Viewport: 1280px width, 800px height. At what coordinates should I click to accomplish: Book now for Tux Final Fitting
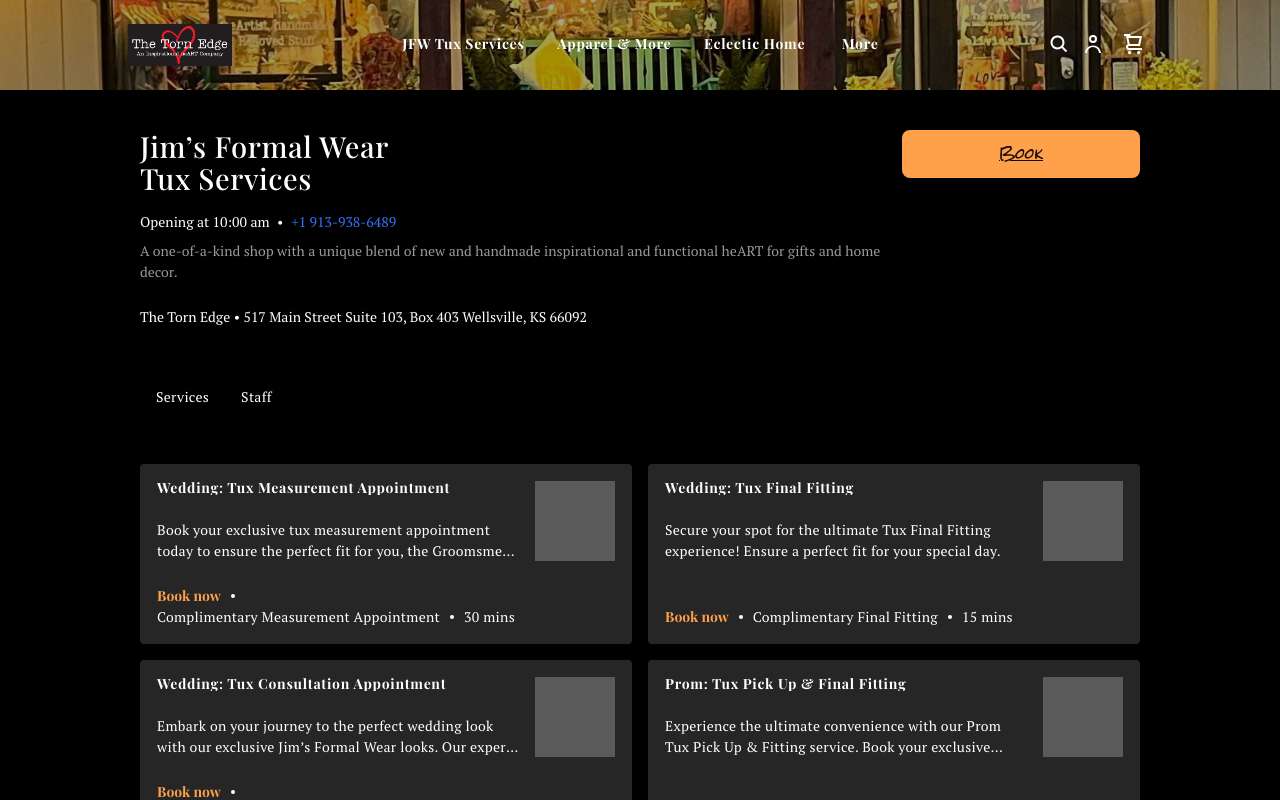697,617
